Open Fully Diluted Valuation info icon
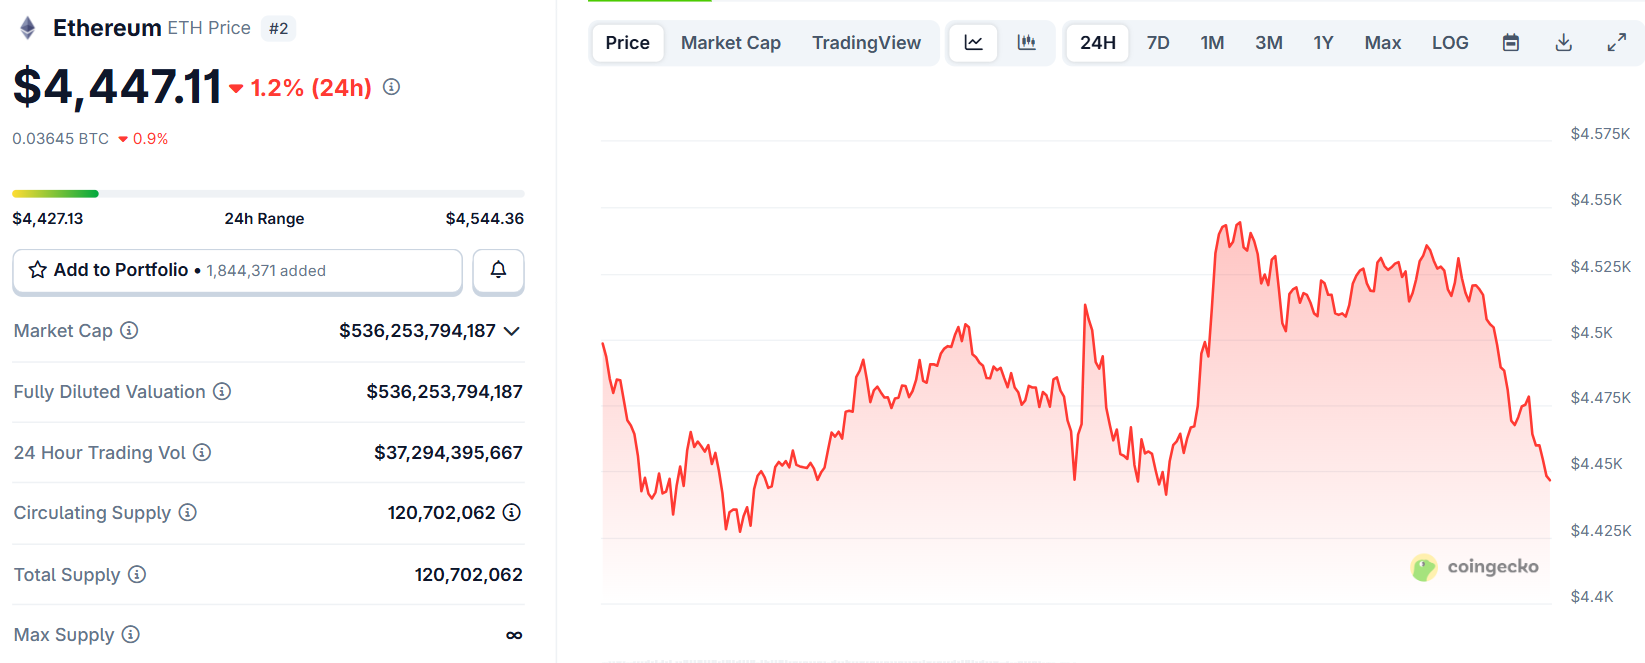Viewport: 1645px width, 663px height. [x=222, y=391]
